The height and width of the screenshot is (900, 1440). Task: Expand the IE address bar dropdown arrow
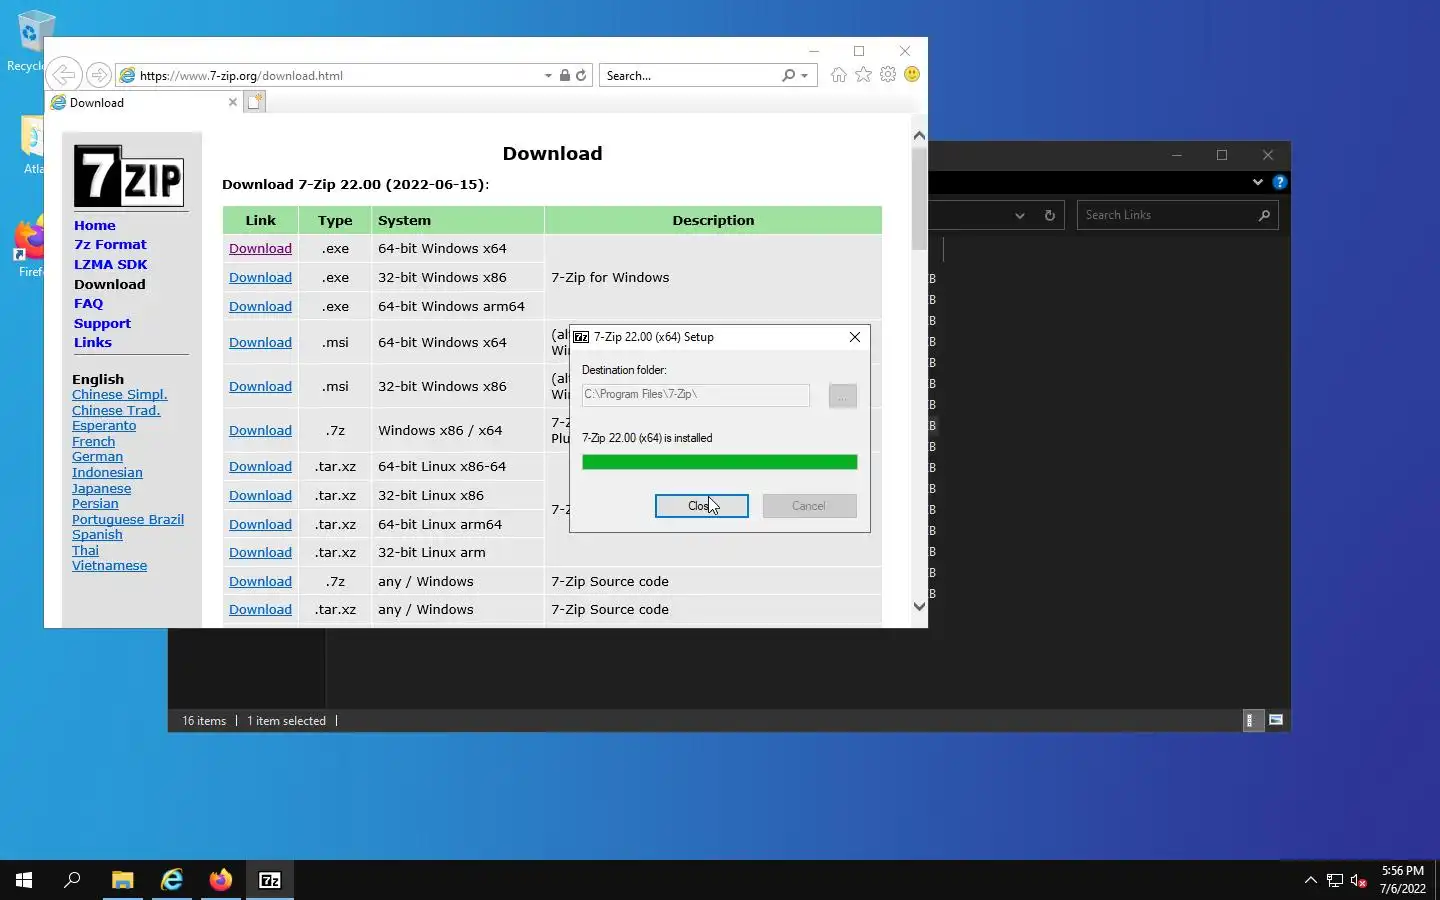point(548,75)
